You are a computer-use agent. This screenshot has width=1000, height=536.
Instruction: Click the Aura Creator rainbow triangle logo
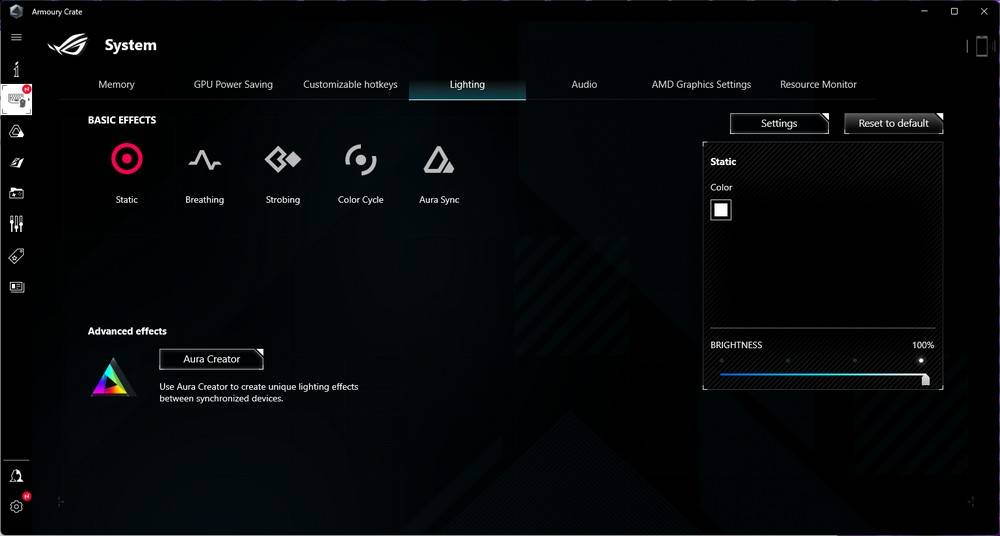pos(113,377)
